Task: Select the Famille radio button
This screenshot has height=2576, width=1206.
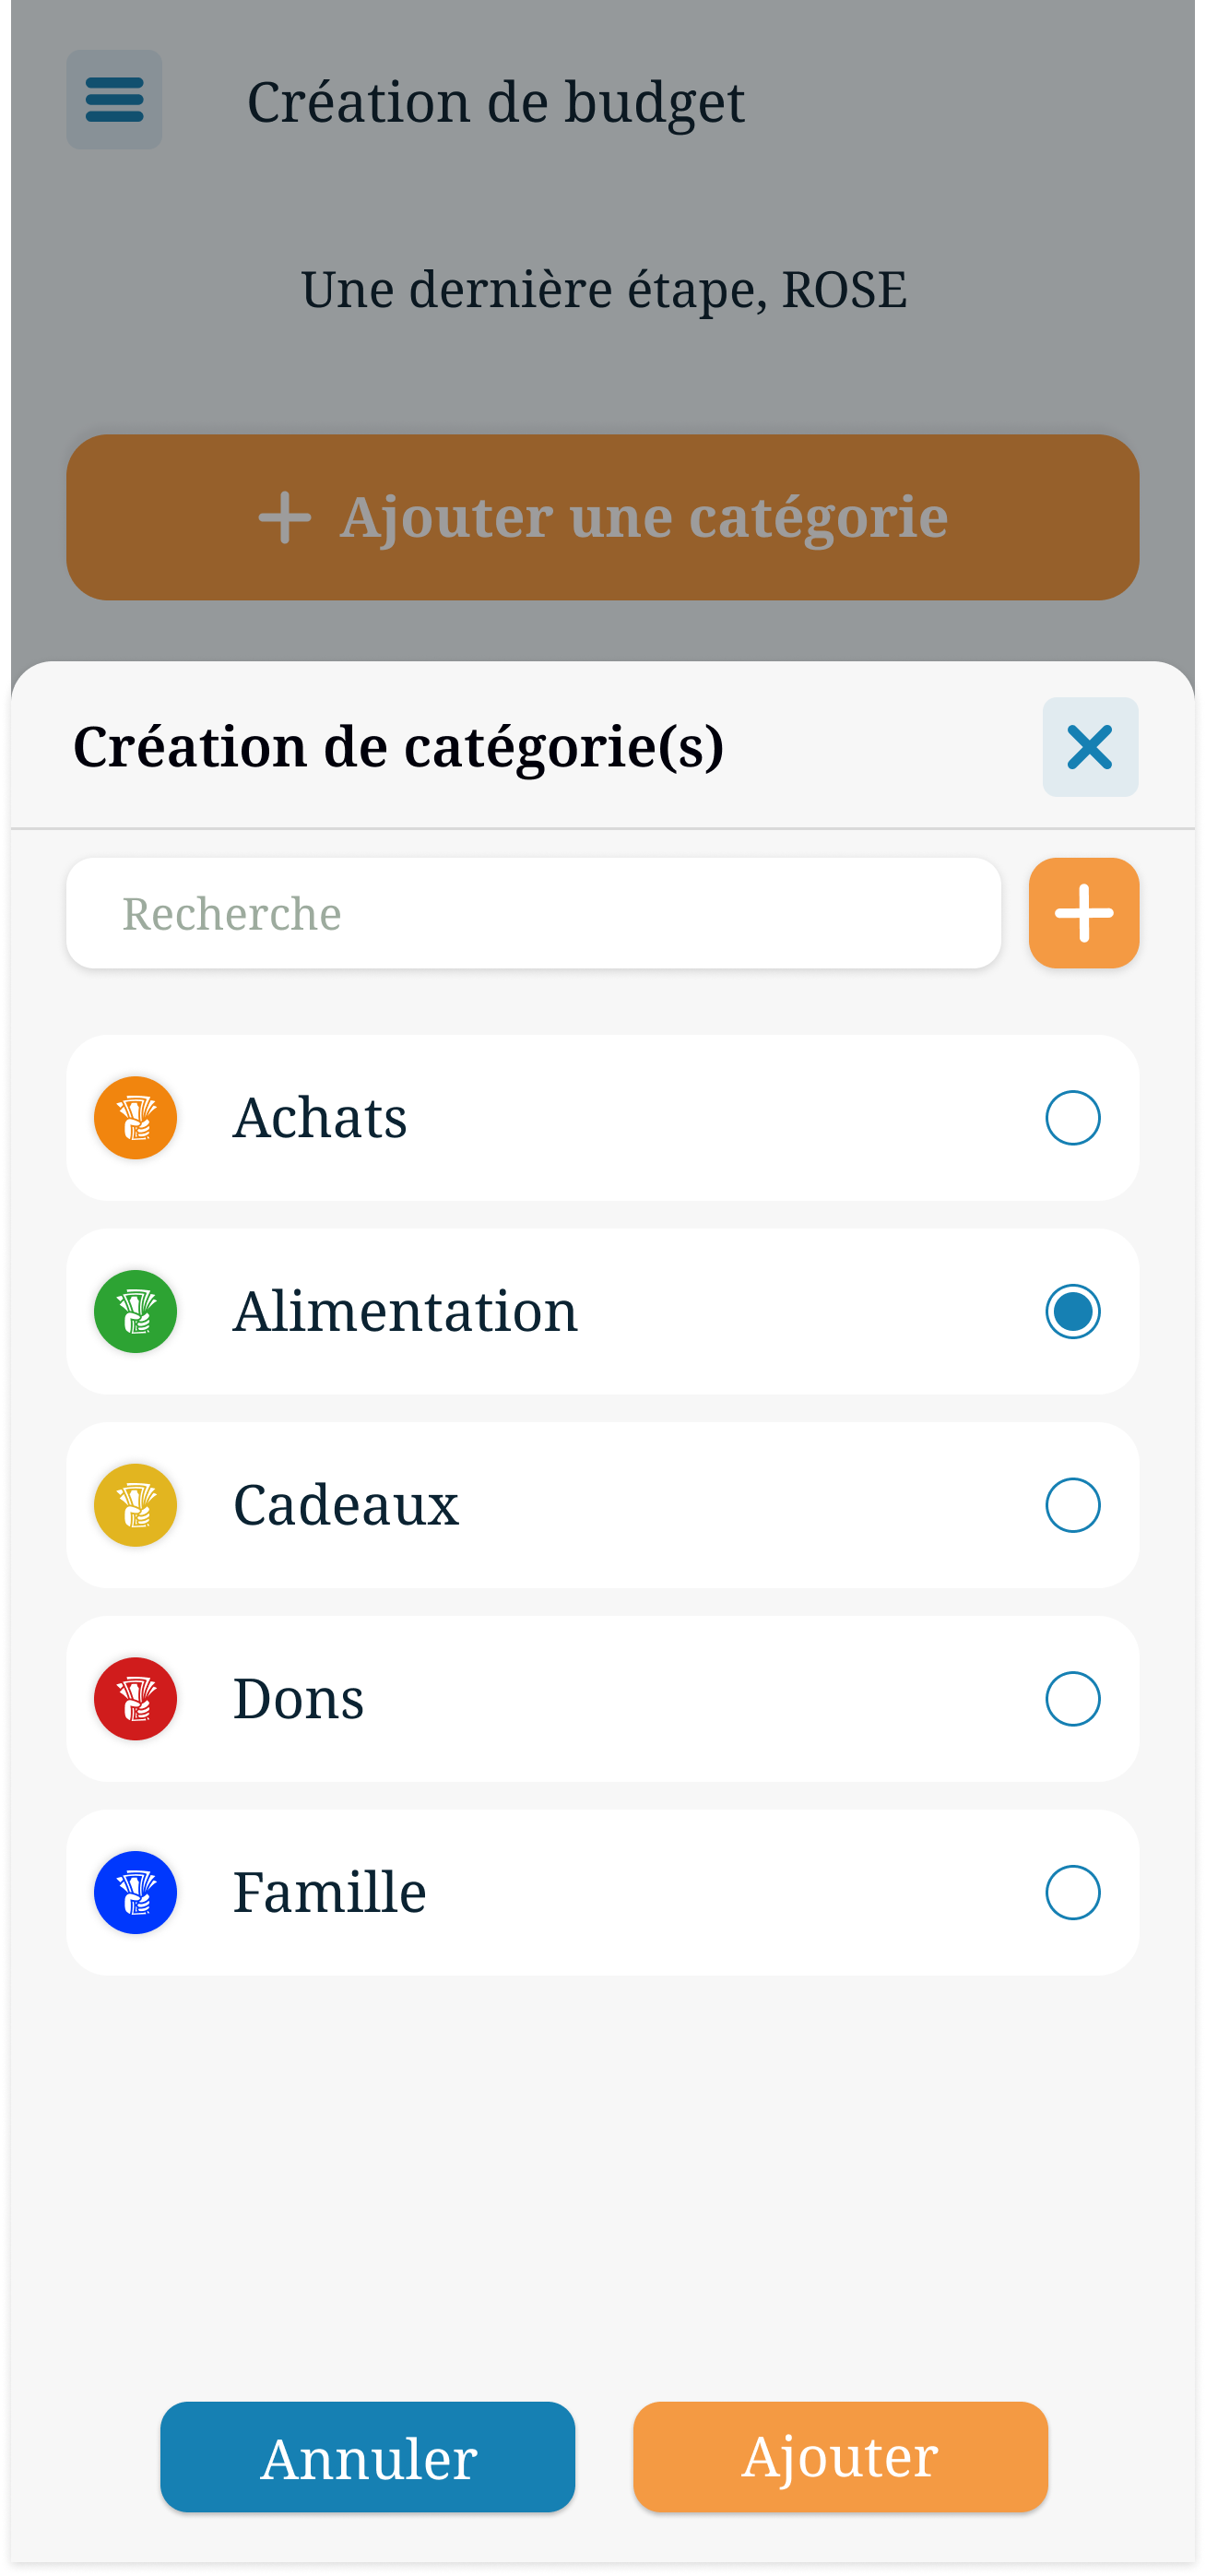Action: point(1073,1893)
